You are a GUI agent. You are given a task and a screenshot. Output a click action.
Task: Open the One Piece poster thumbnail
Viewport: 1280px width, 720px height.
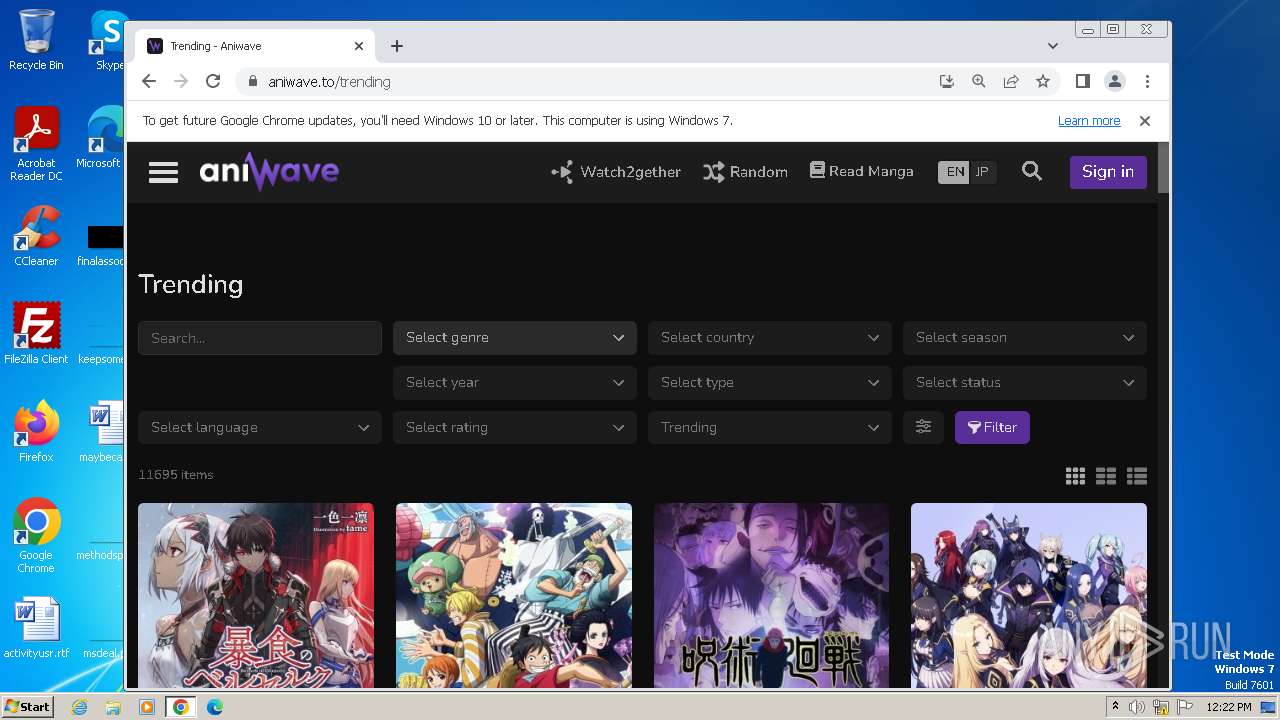coord(514,595)
